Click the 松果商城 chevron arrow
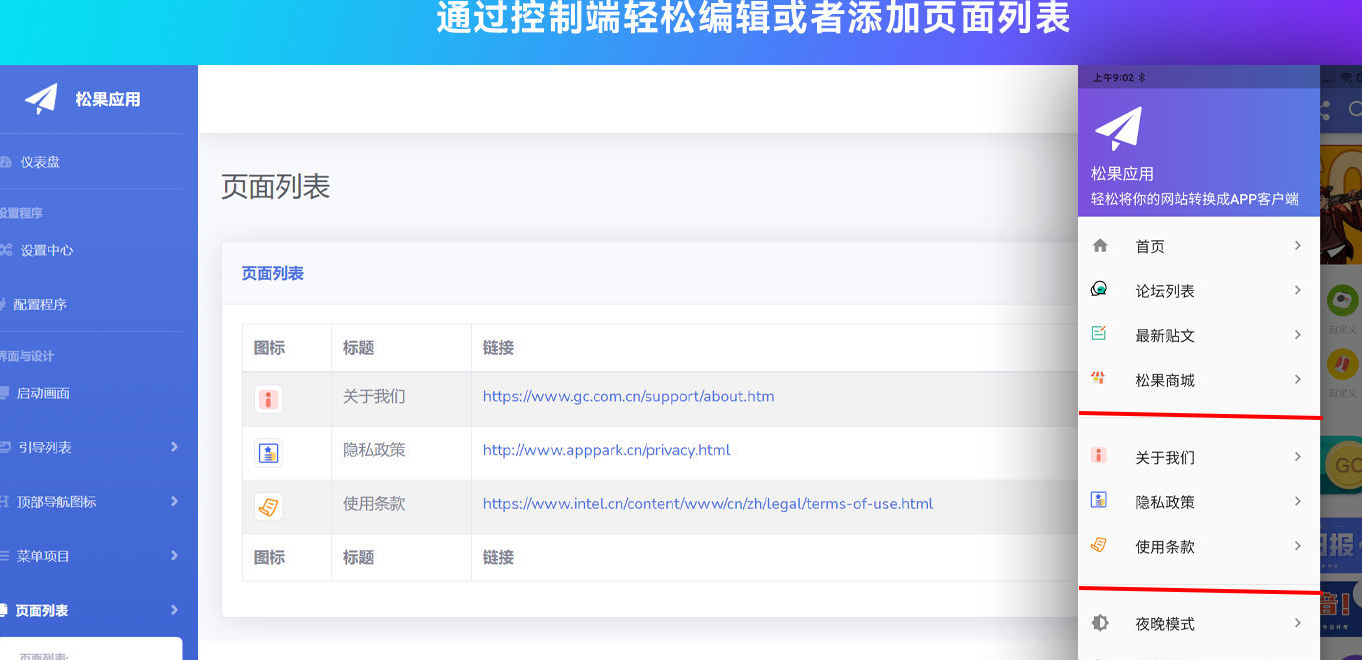 [1297, 380]
